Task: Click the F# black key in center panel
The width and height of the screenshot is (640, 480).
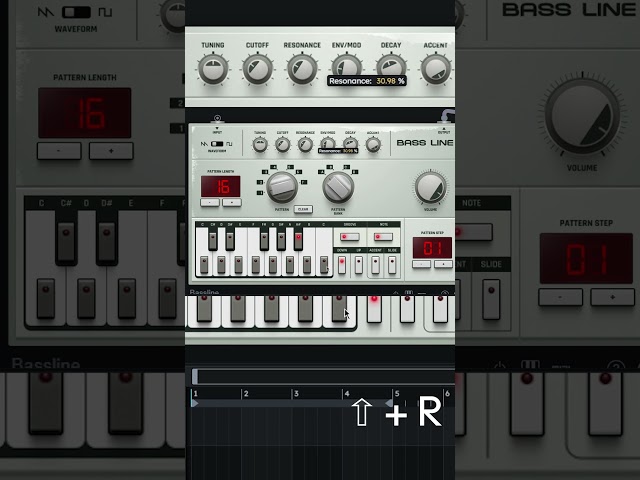Action: (264, 241)
